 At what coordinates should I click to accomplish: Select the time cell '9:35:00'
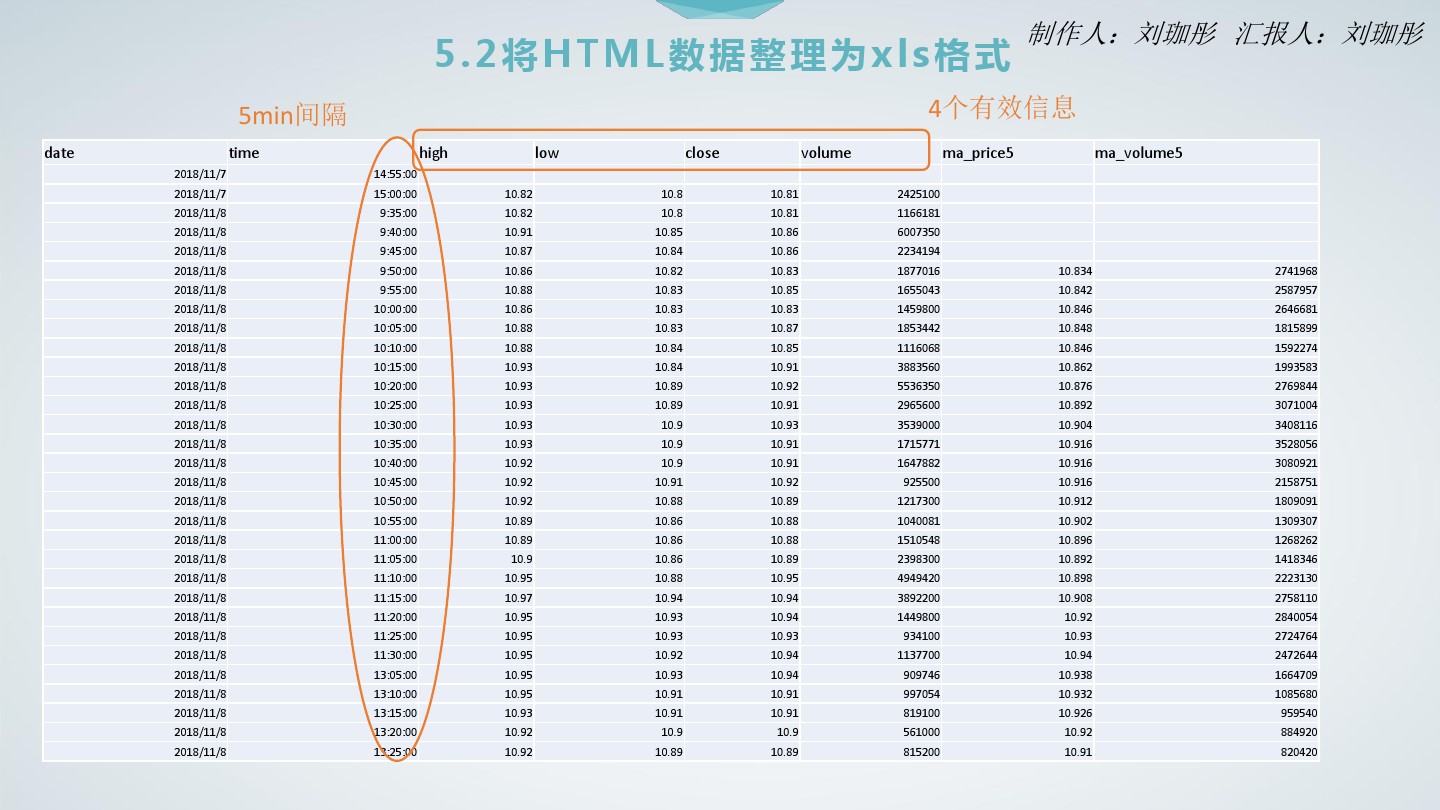tap(398, 213)
